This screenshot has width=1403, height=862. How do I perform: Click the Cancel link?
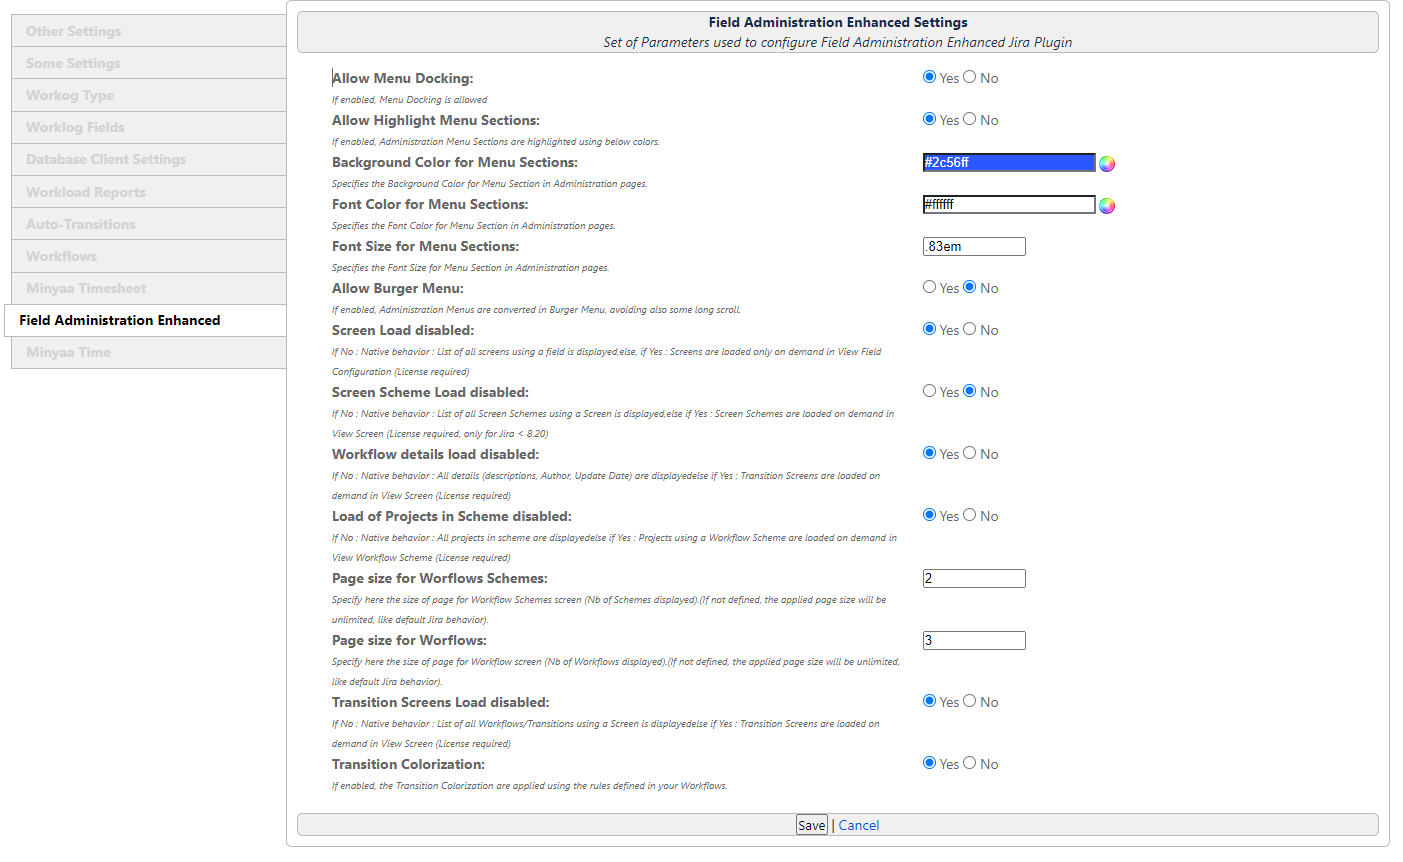click(x=859, y=825)
